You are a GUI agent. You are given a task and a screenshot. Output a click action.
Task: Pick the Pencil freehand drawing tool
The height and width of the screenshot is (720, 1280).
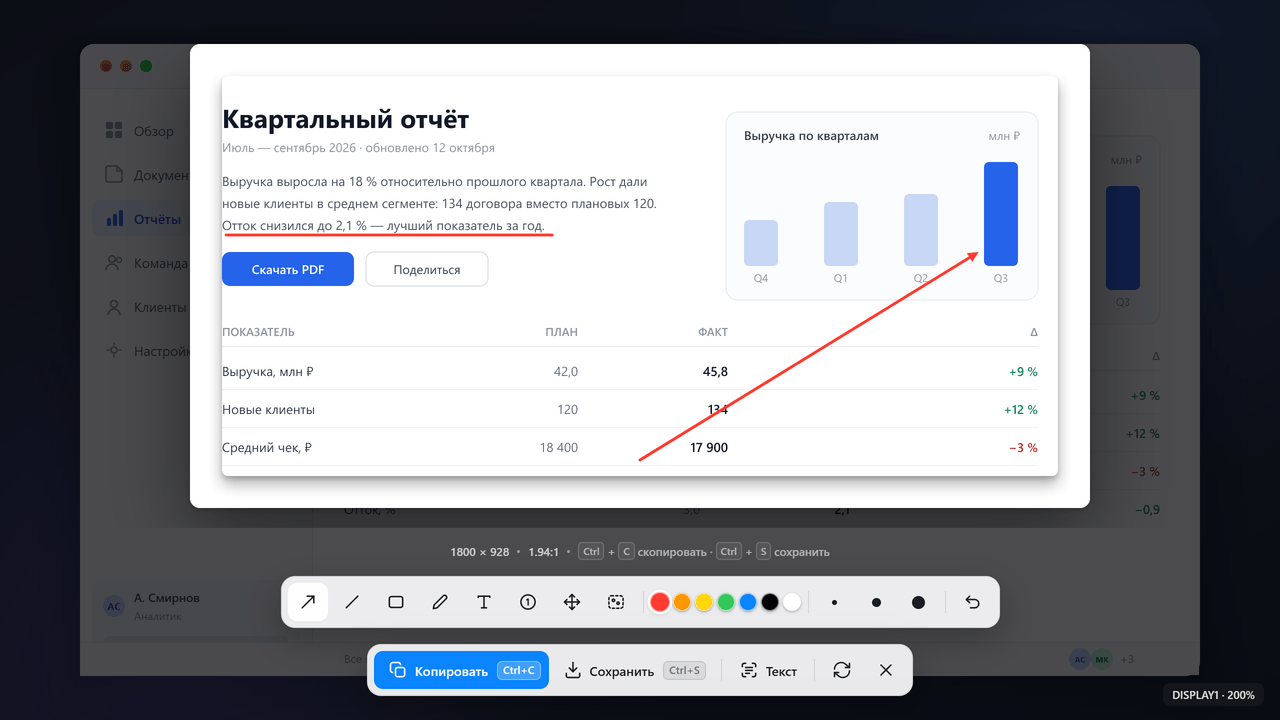(x=440, y=602)
